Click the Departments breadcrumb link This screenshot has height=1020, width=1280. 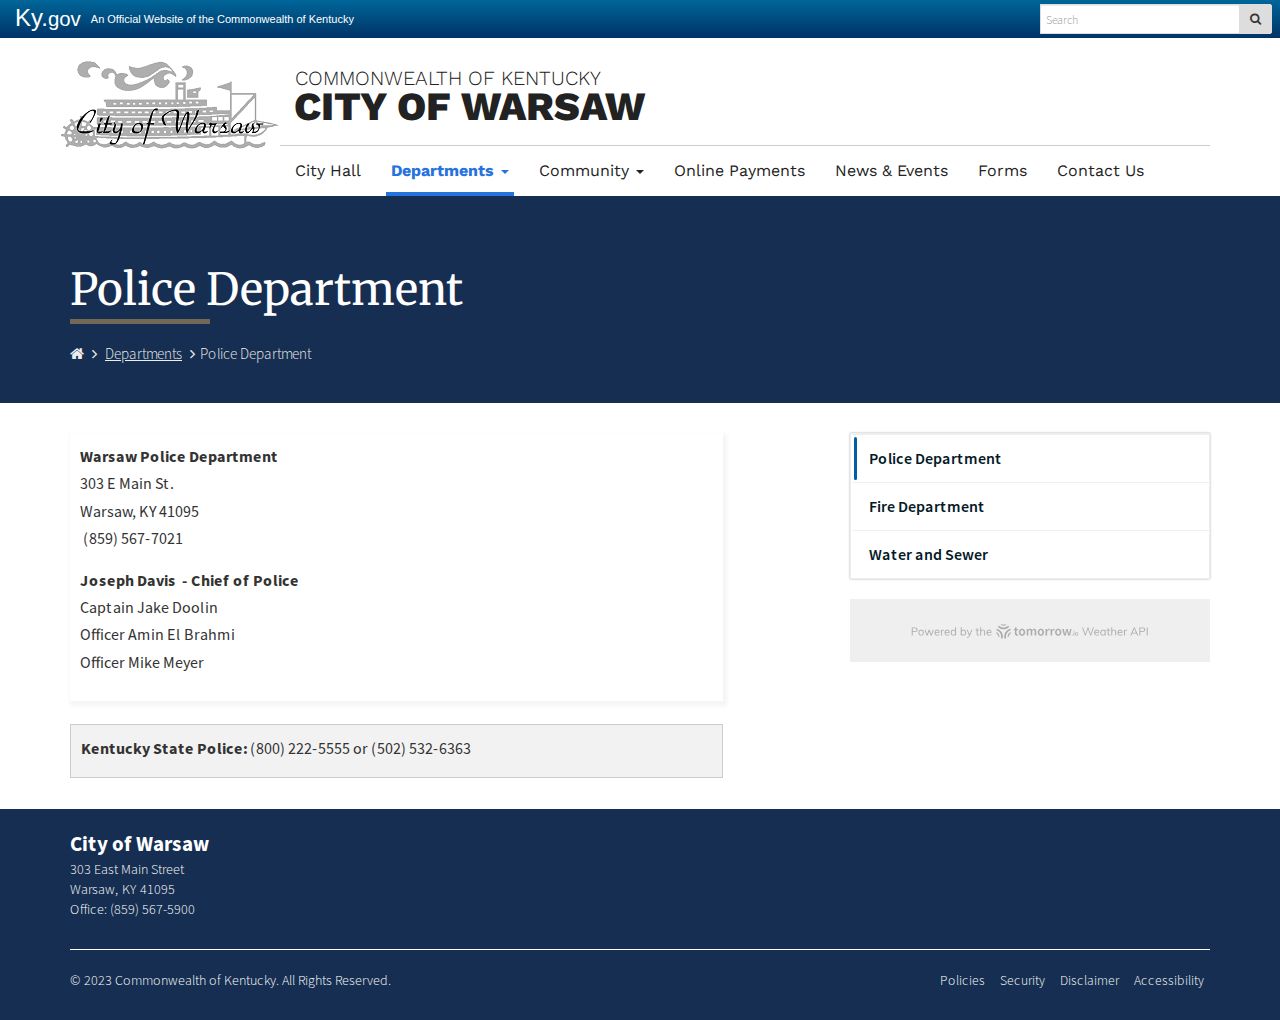click(x=143, y=354)
